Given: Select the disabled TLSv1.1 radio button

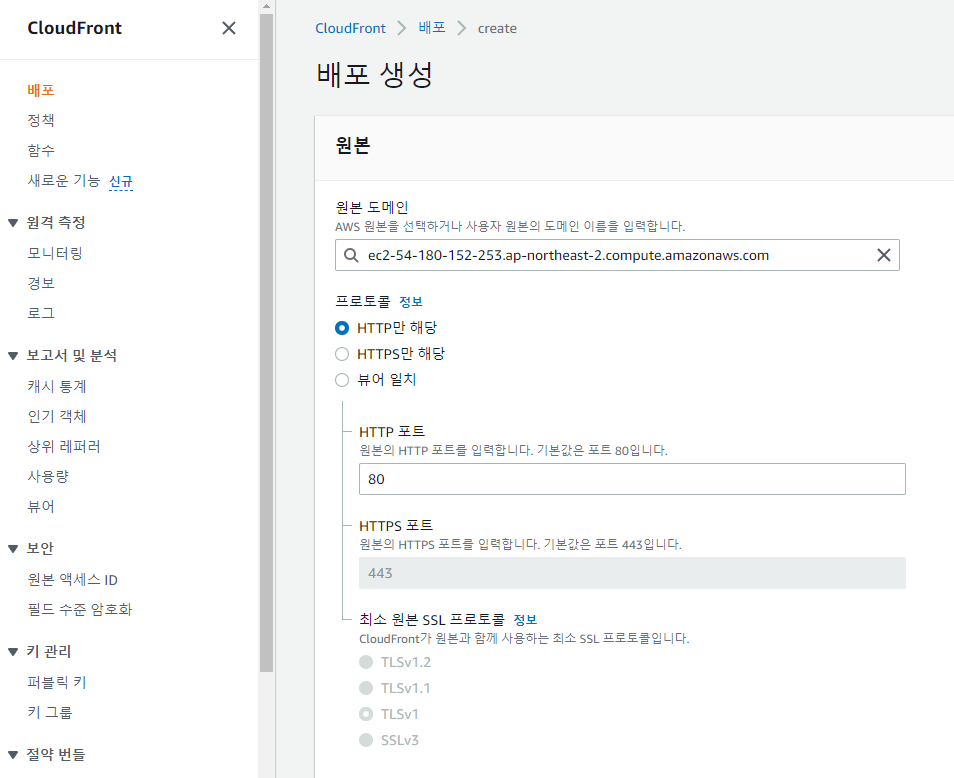Looking at the screenshot, I should coord(366,688).
